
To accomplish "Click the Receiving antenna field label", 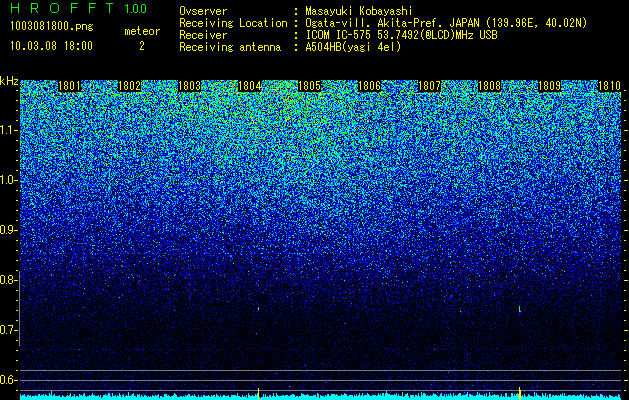I will coord(230,47).
